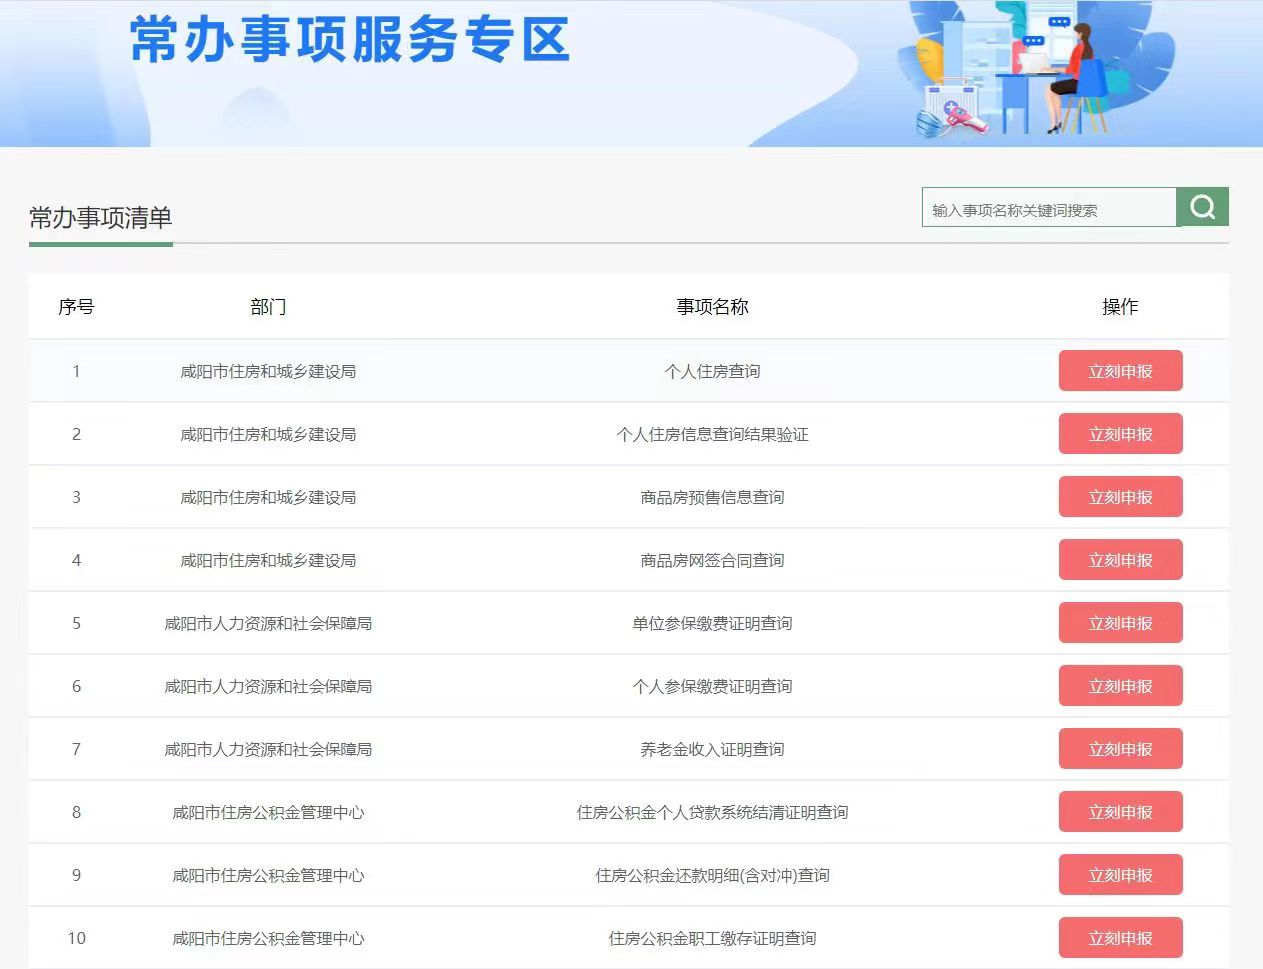1263x969 pixels.
Task: Open the 个人住房查询 item name
Action: (x=712, y=371)
